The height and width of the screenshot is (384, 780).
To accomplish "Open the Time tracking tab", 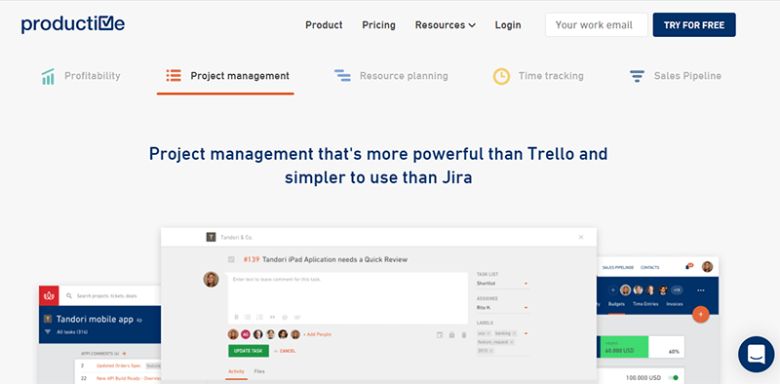I will (x=538, y=76).
